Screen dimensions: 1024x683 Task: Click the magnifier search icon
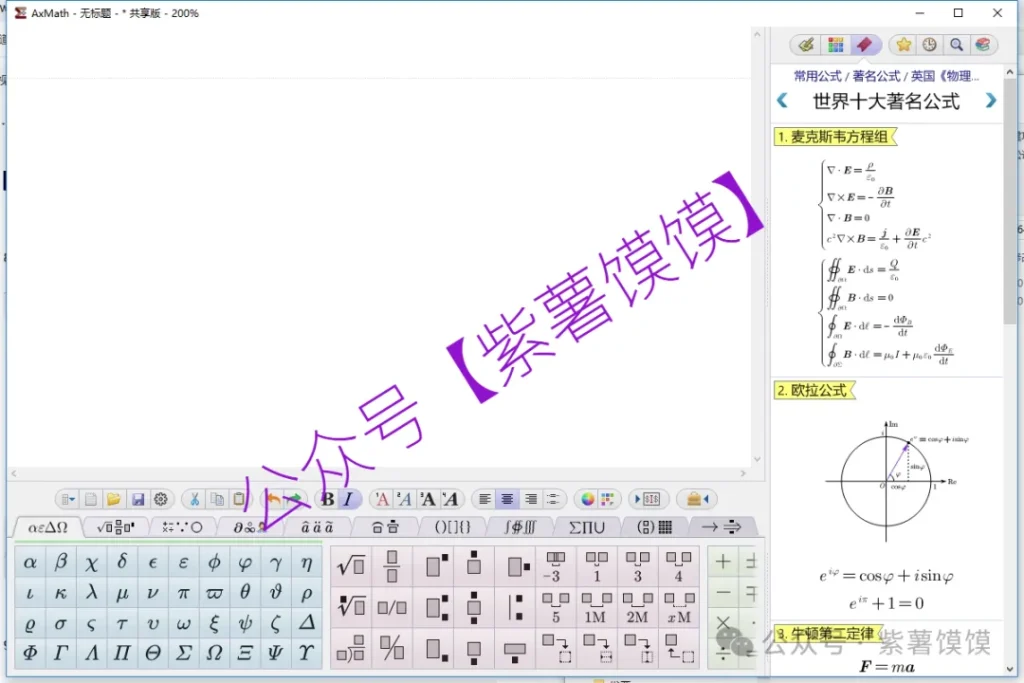coord(957,45)
